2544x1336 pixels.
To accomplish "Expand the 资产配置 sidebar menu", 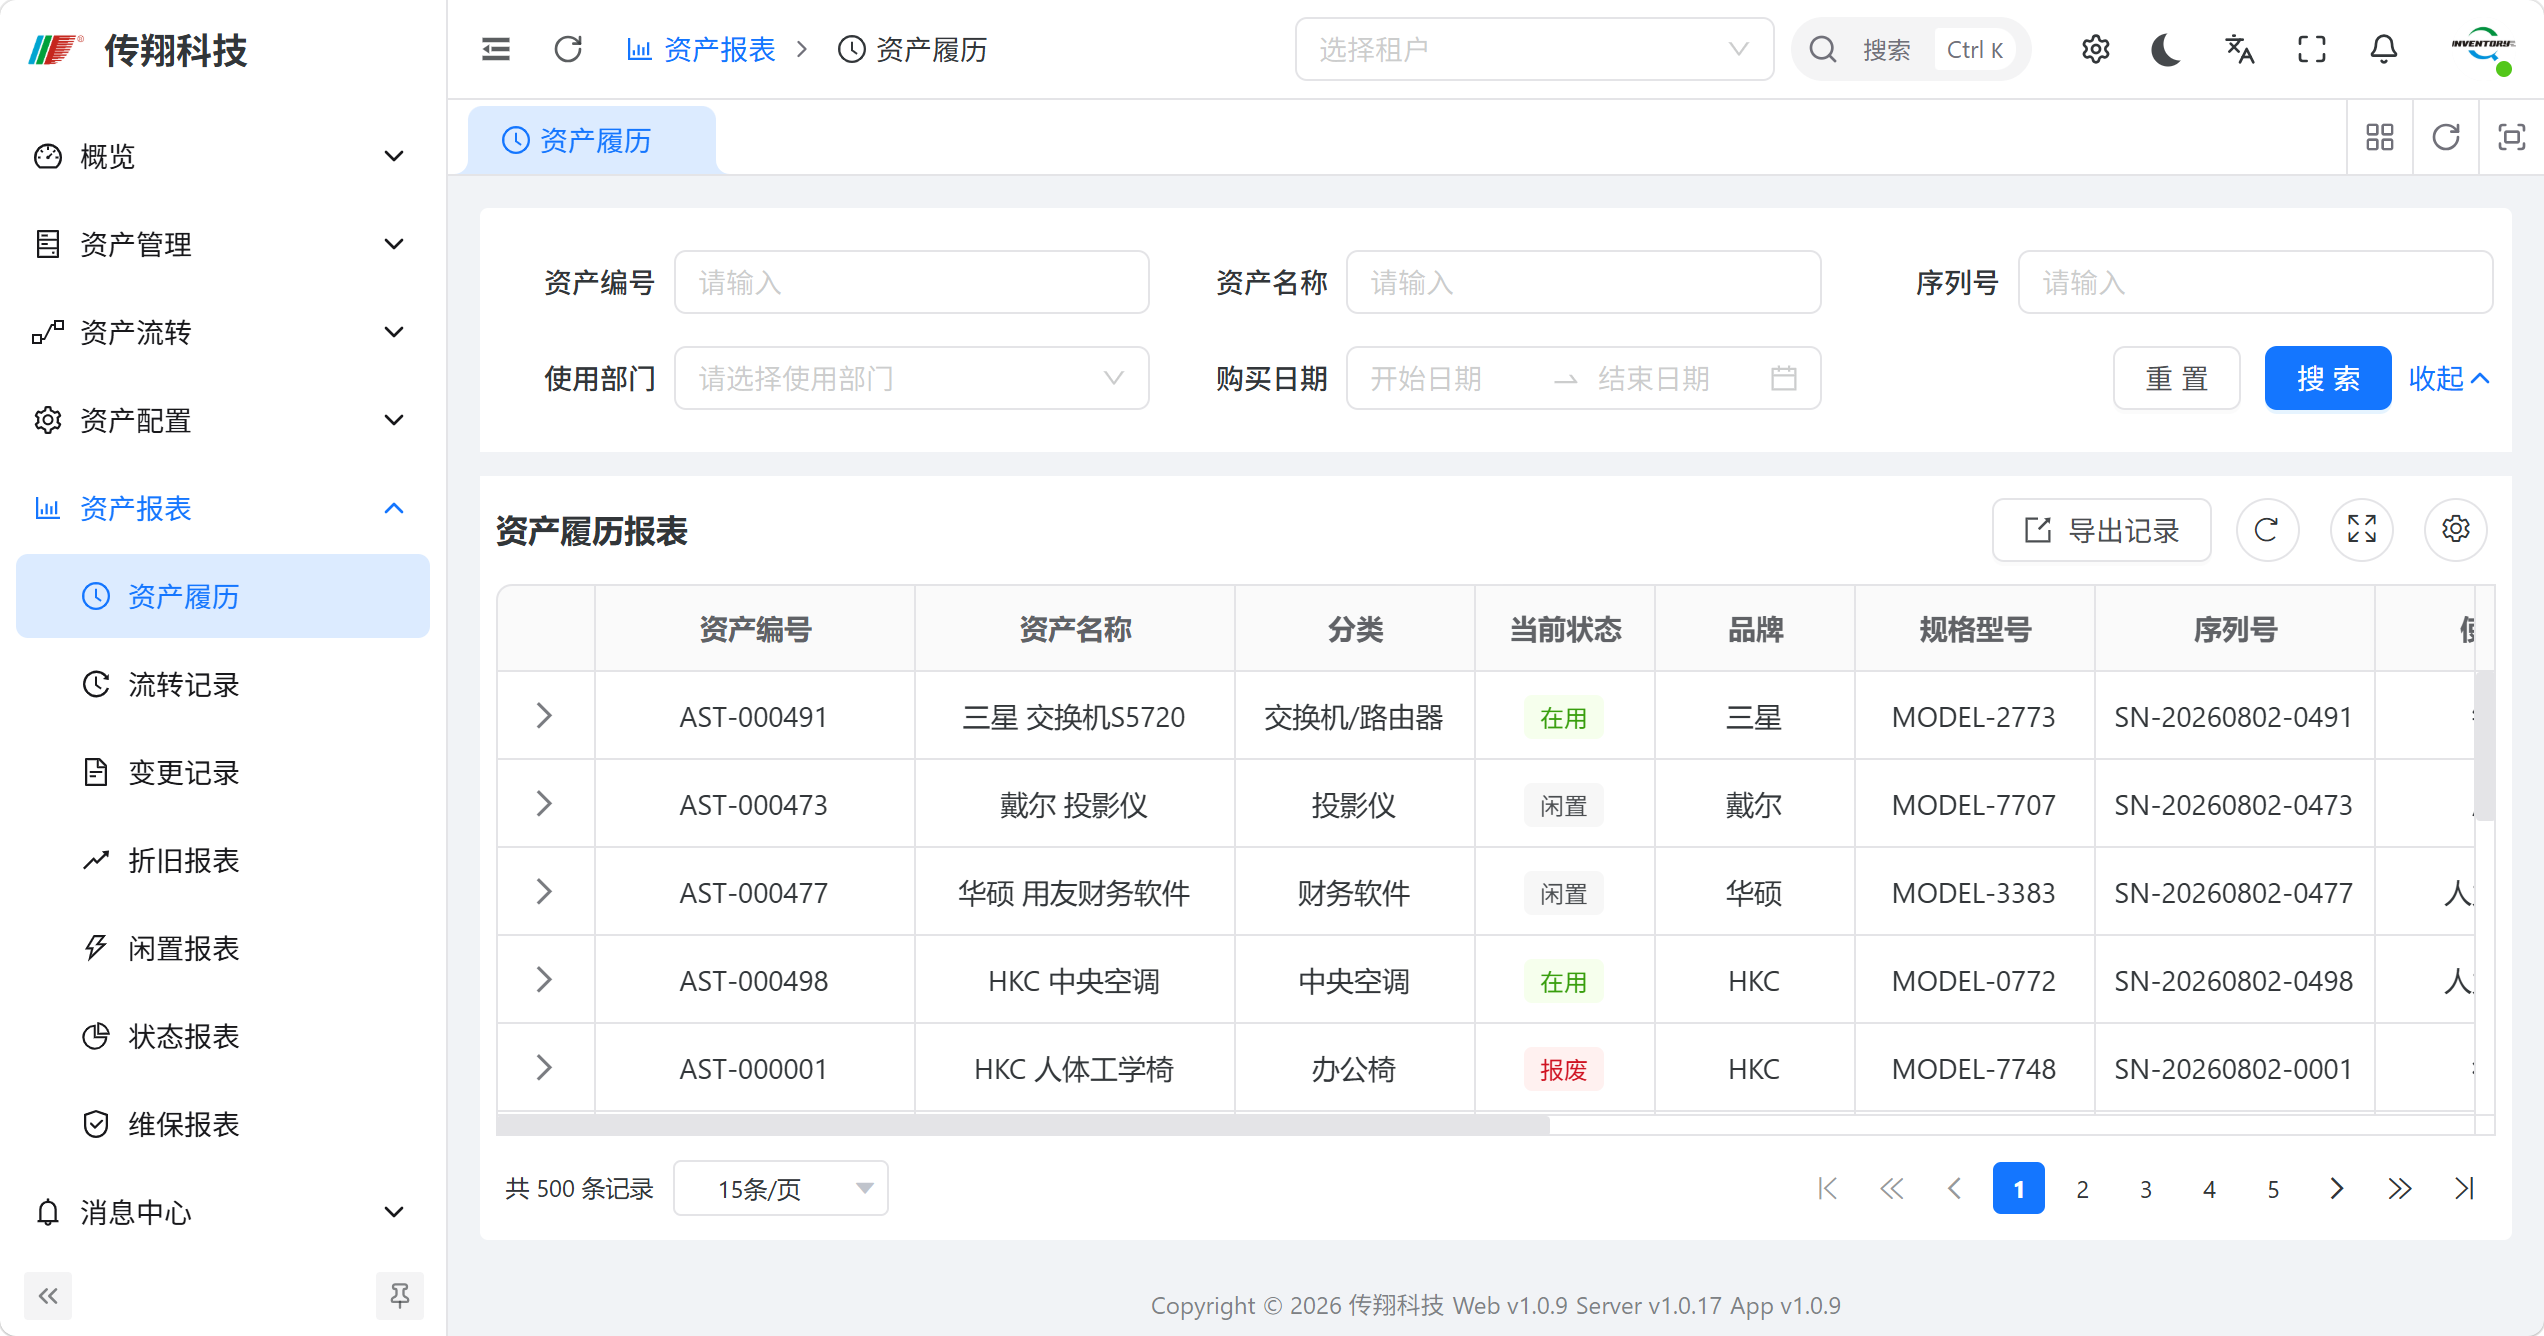I will [x=222, y=420].
